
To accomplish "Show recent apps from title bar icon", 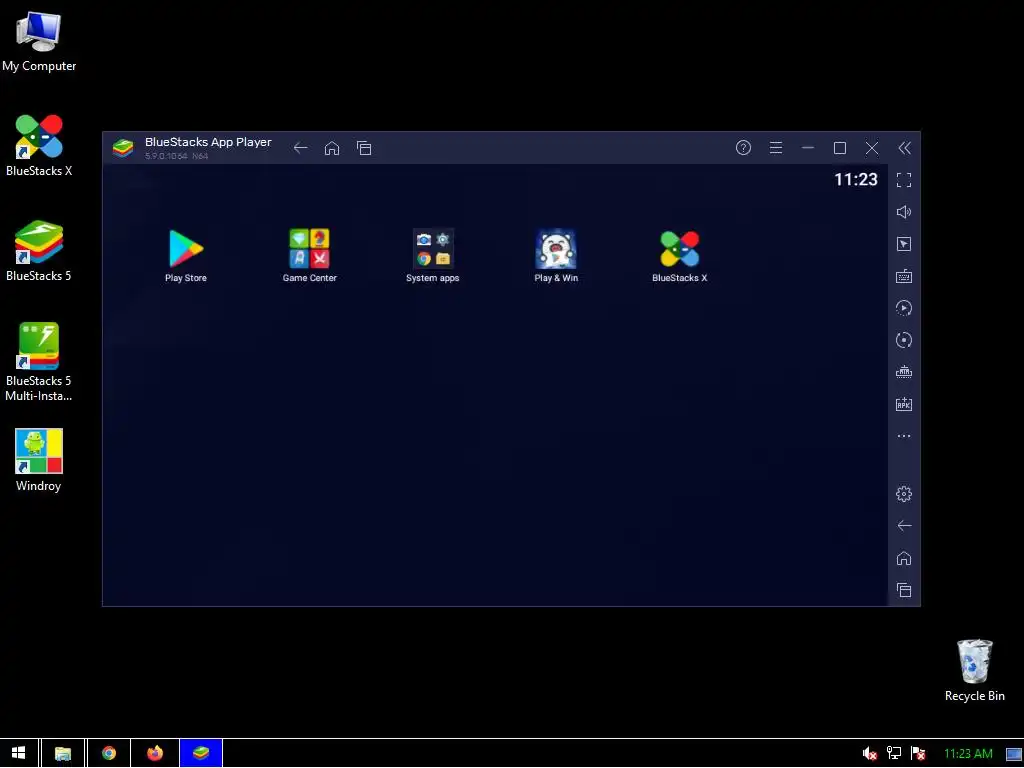I will [364, 148].
